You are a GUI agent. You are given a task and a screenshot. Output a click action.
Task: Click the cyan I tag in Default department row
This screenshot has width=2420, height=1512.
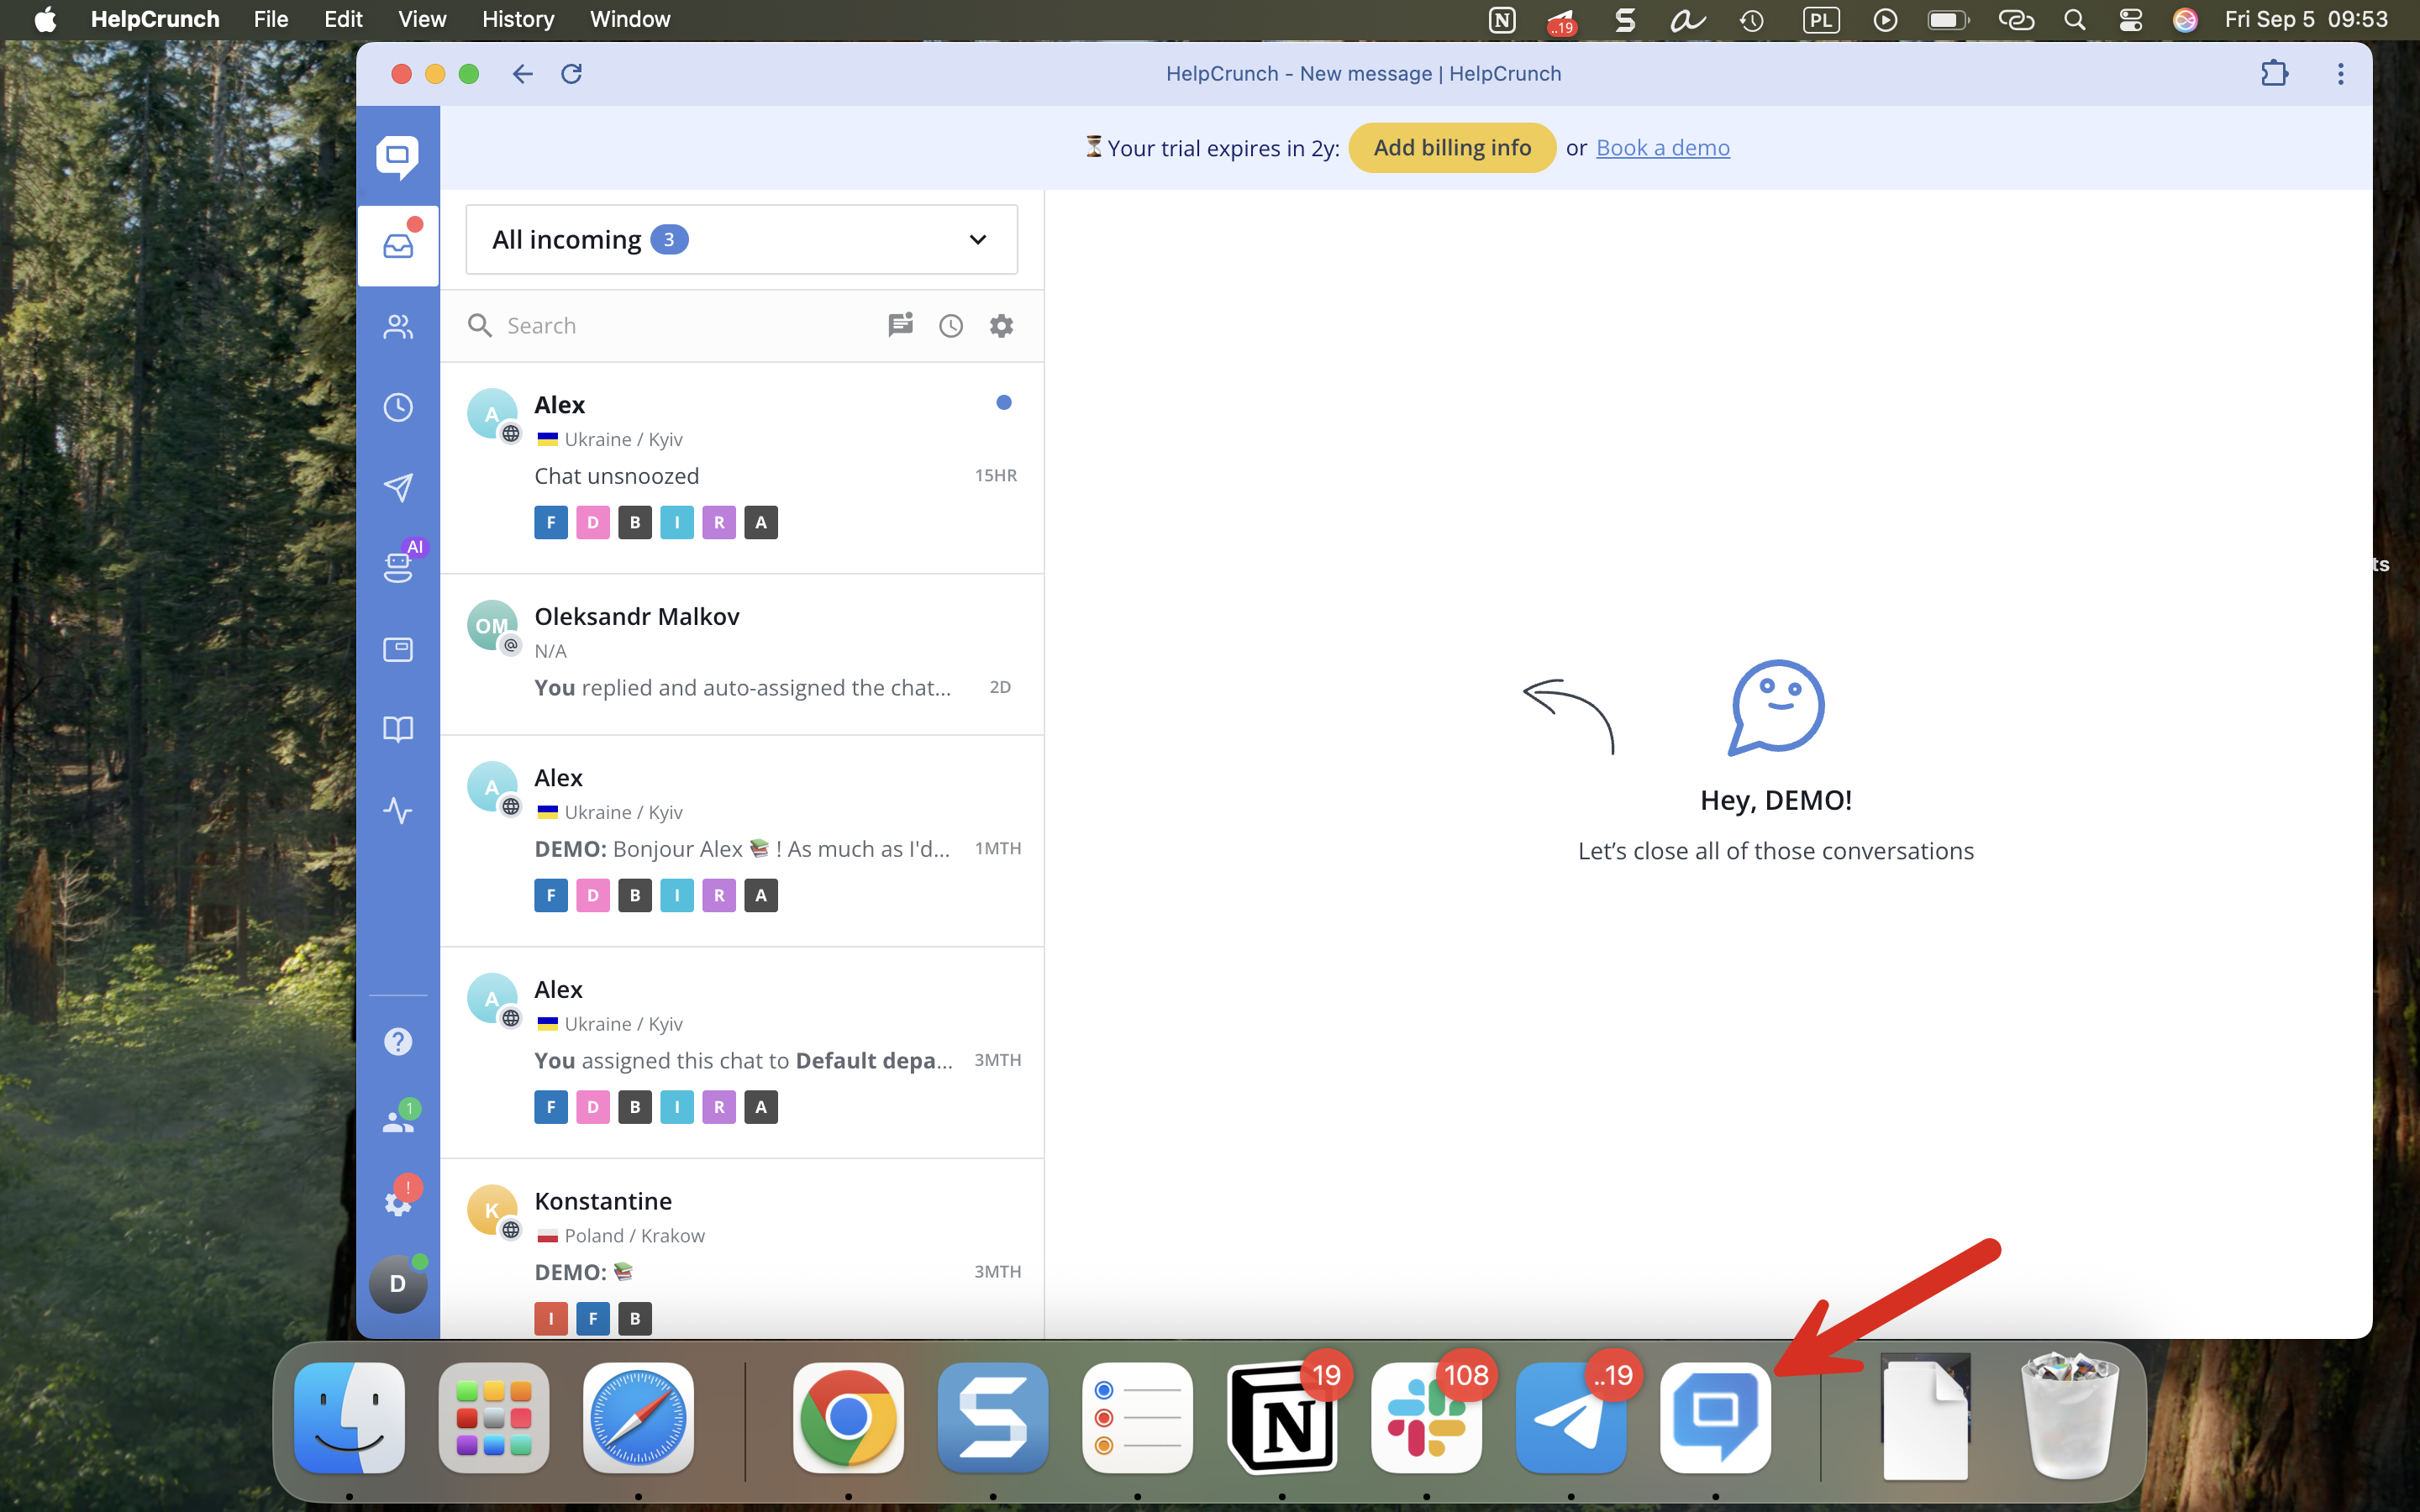pyautogui.click(x=677, y=1108)
